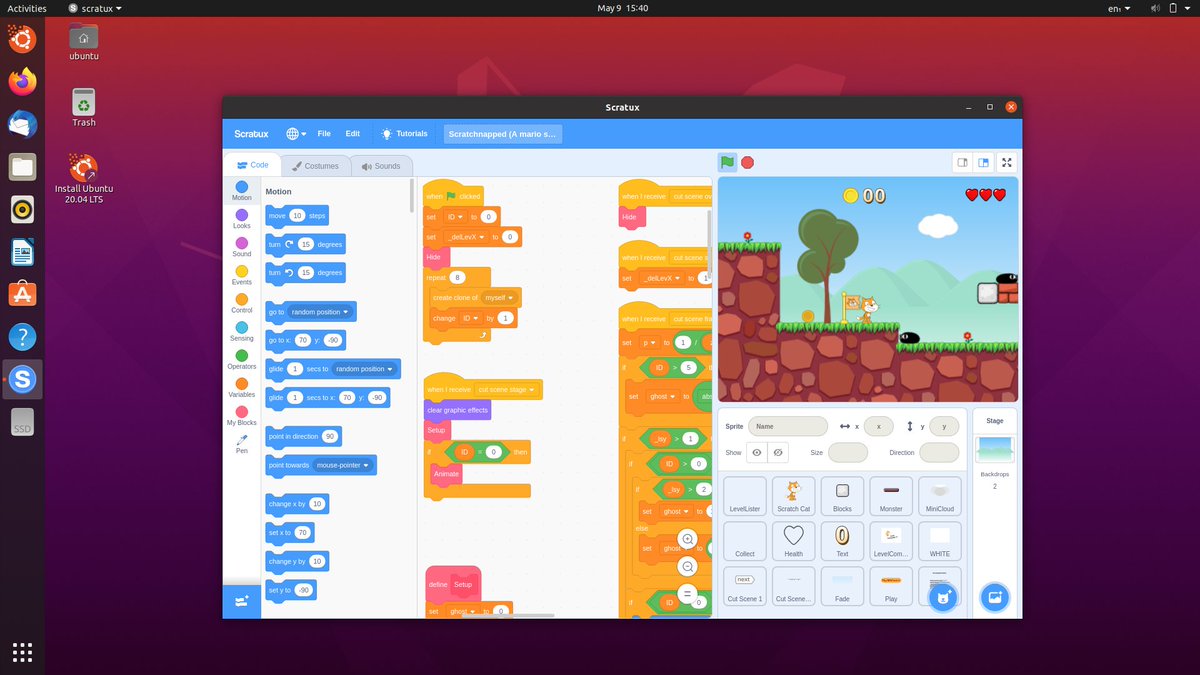Switch to the Costumes tab
This screenshot has width=1200, height=675.
[314, 166]
